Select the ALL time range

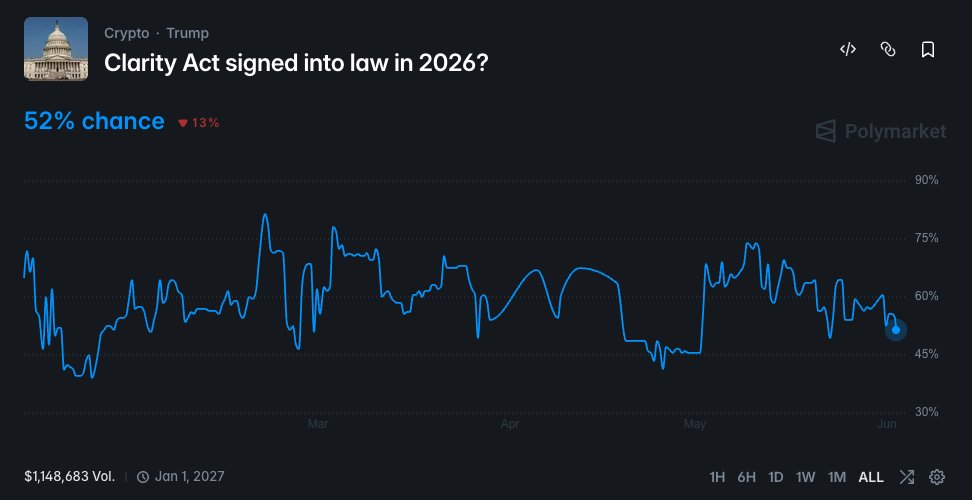click(871, 477)
